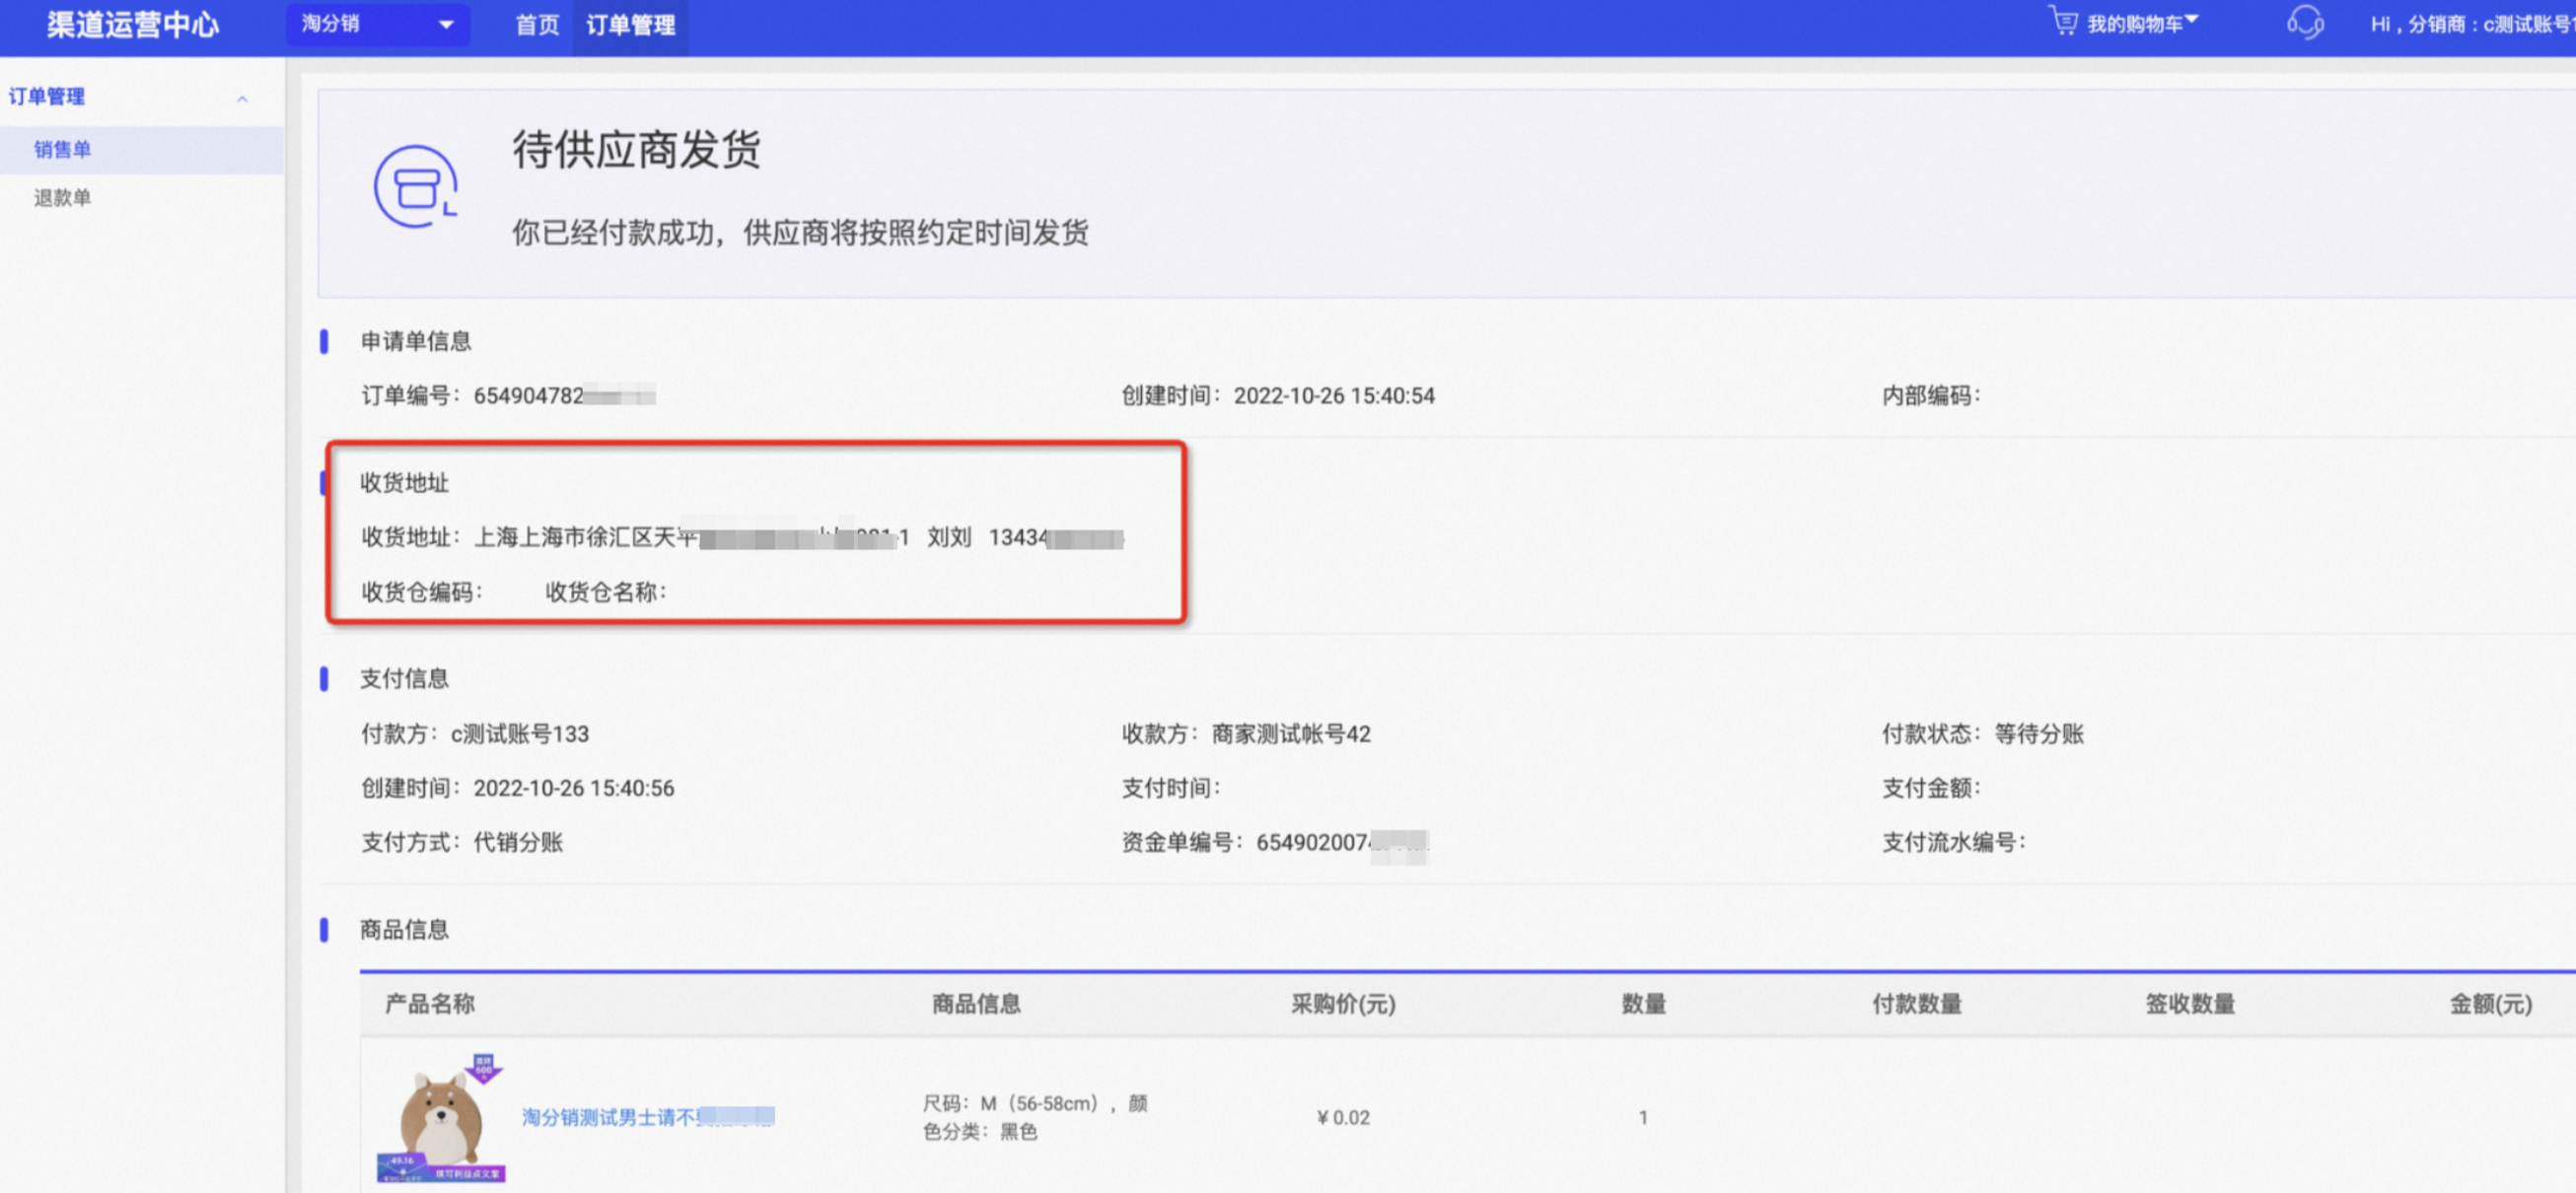Go to the 首页 tab

(537, 25)
